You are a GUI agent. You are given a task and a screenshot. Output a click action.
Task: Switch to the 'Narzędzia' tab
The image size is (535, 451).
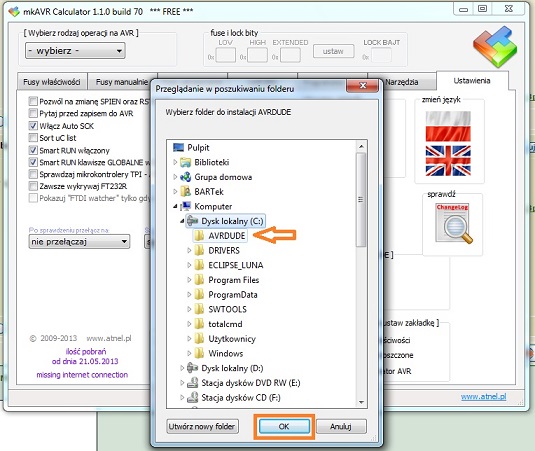401,82
